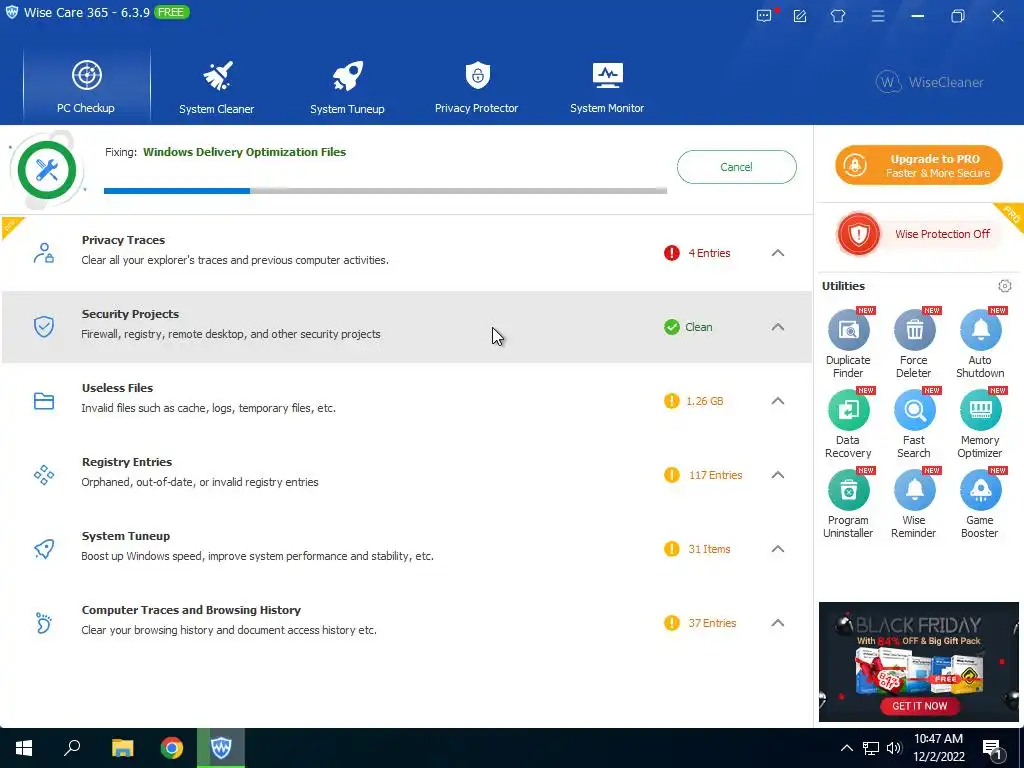Click the volume speaker tray icon

pyautogui.click(x=894, y=748)
